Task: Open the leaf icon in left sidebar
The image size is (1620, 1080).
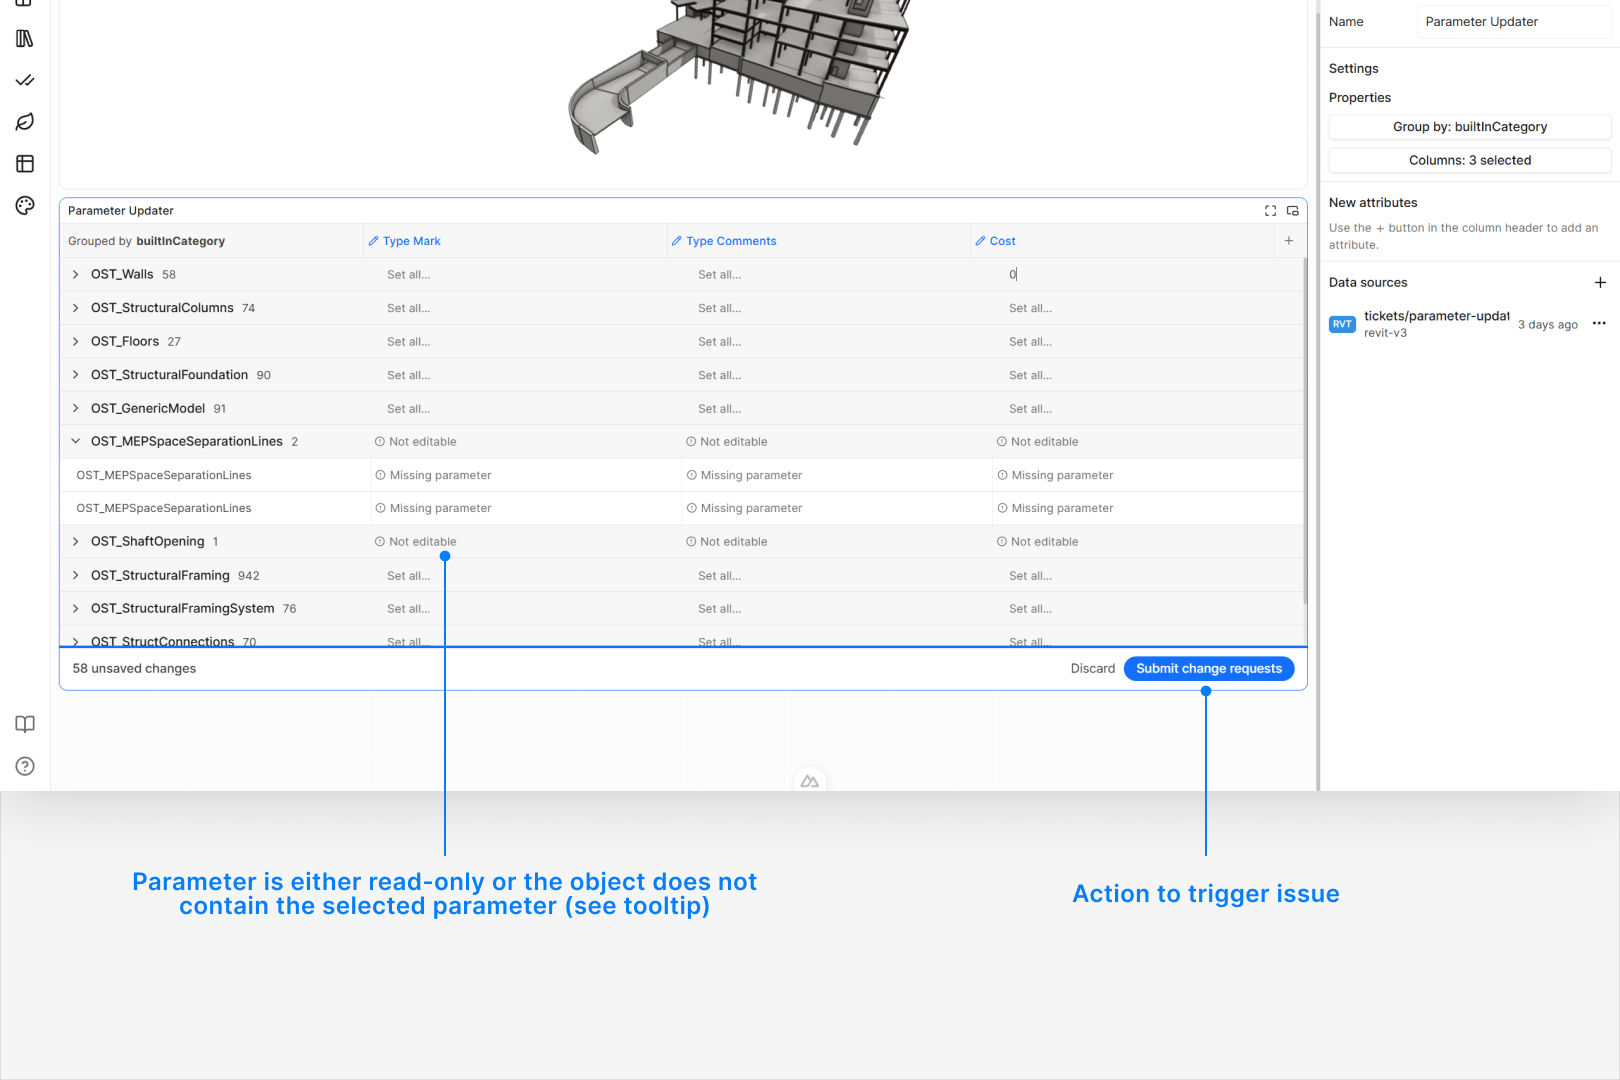Action: [25, 122]
